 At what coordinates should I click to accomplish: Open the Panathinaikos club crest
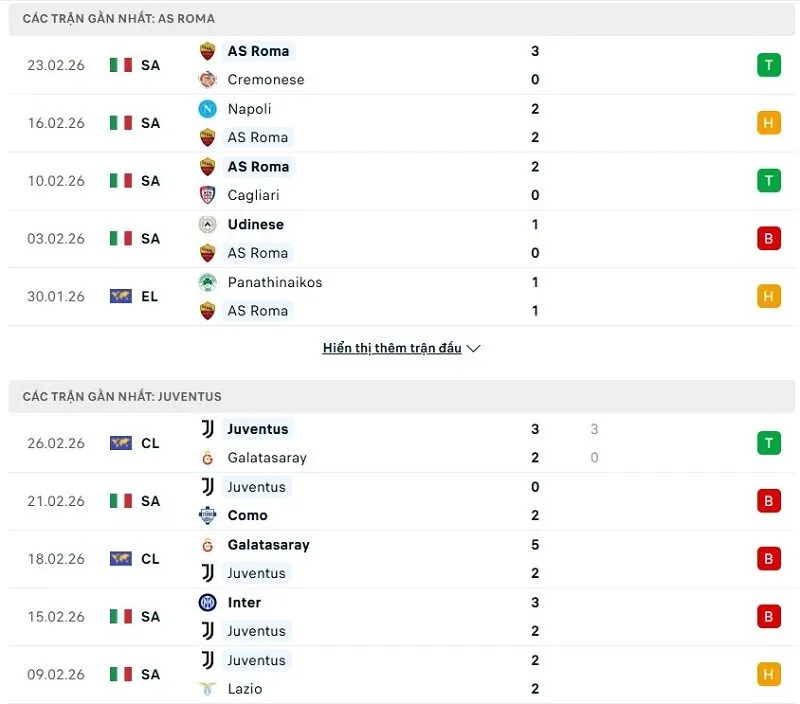[x=208, y=282]
